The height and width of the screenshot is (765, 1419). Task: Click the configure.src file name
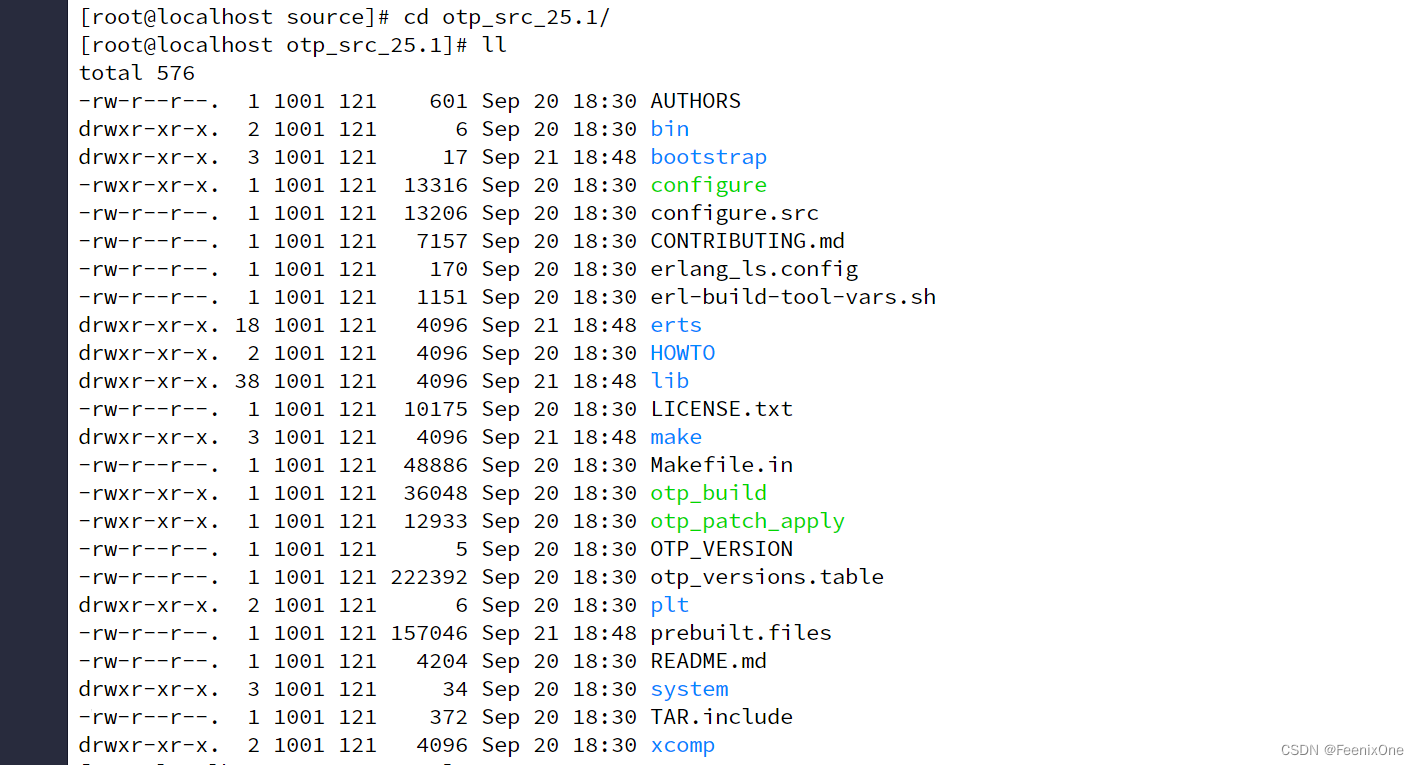tap(734, 213)
